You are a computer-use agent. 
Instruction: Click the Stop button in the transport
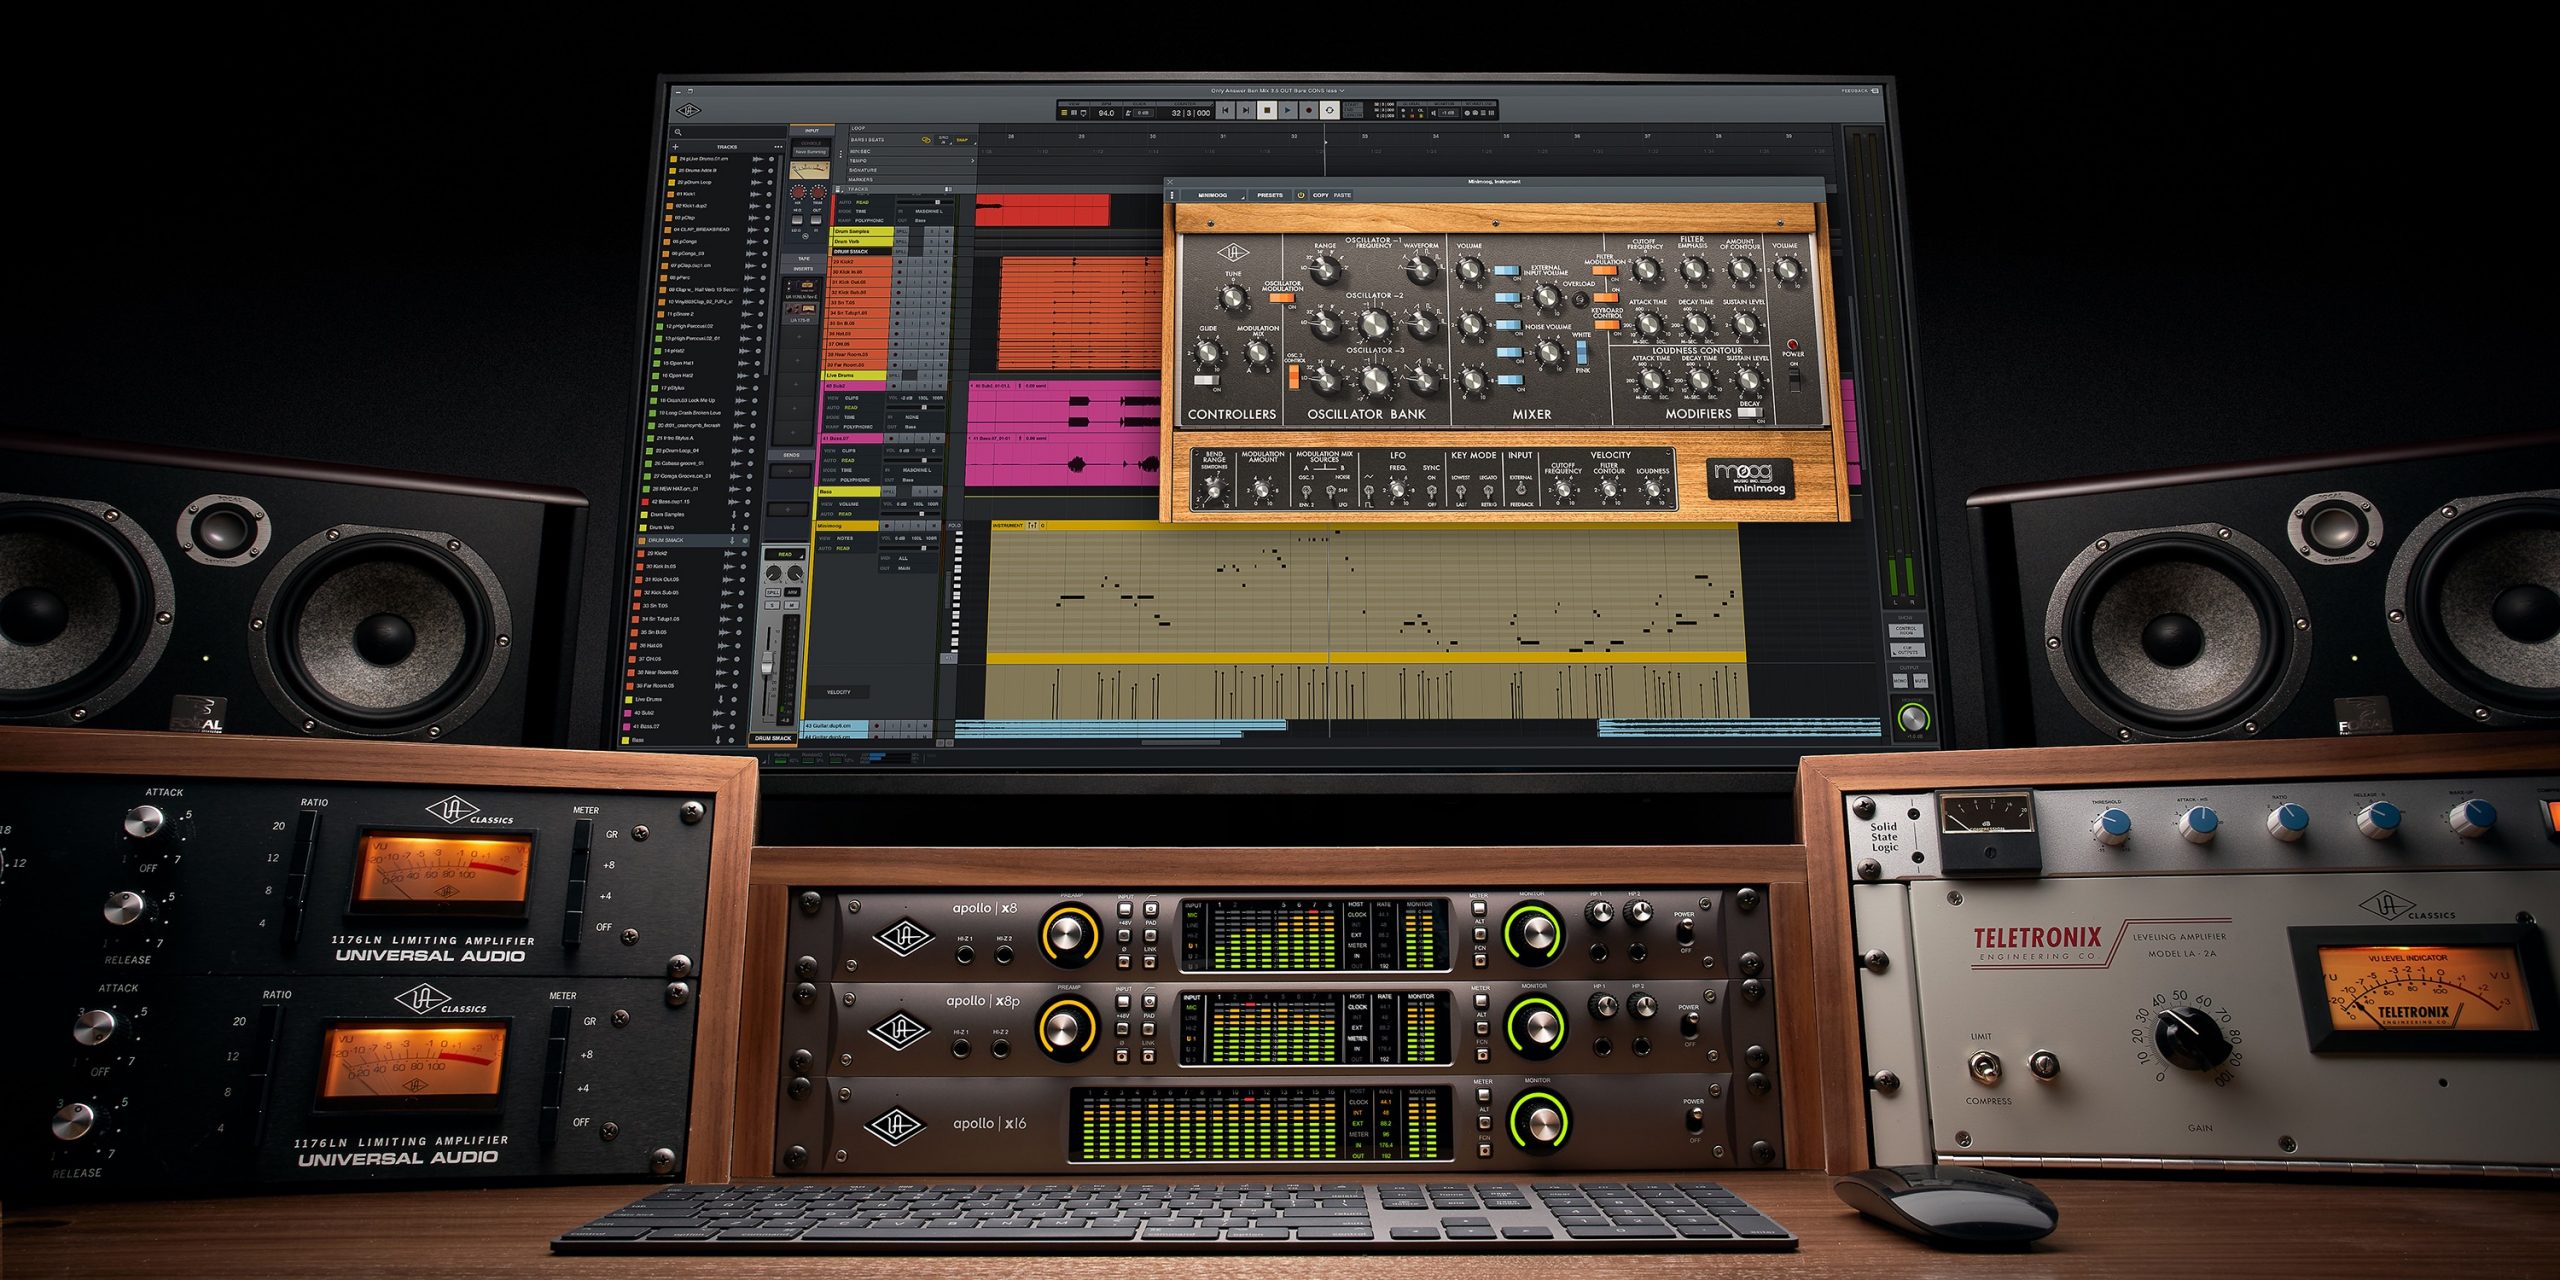tap(1267, 110)
